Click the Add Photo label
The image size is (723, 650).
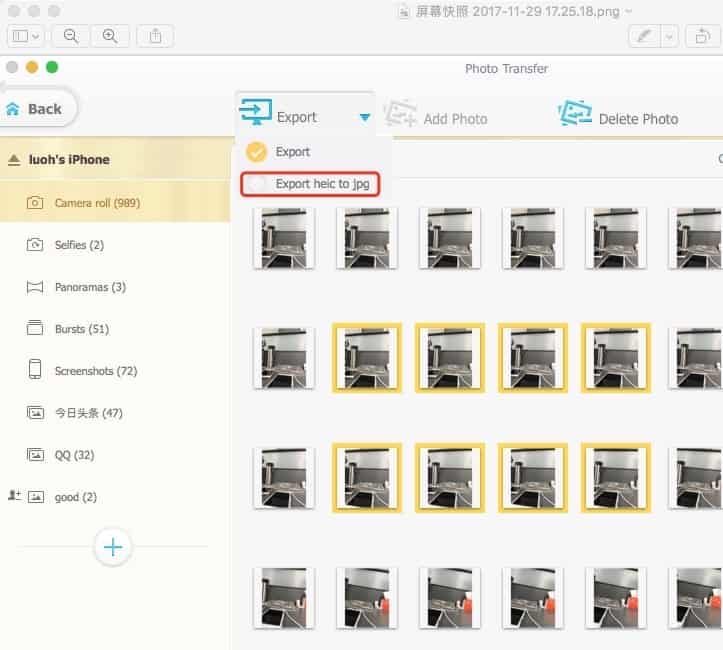pos(455,119)
